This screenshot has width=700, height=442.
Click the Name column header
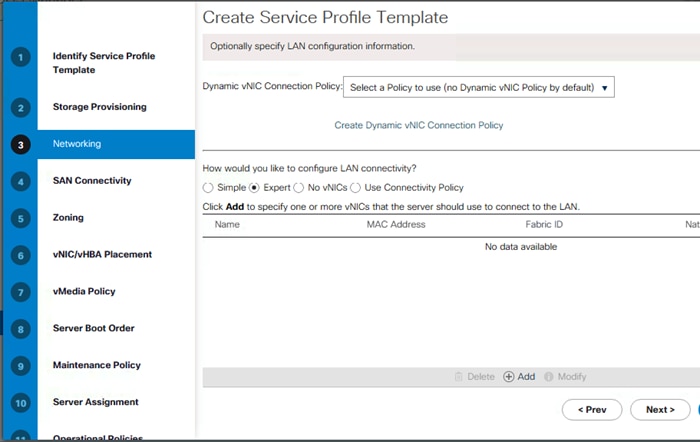(227, 225)
